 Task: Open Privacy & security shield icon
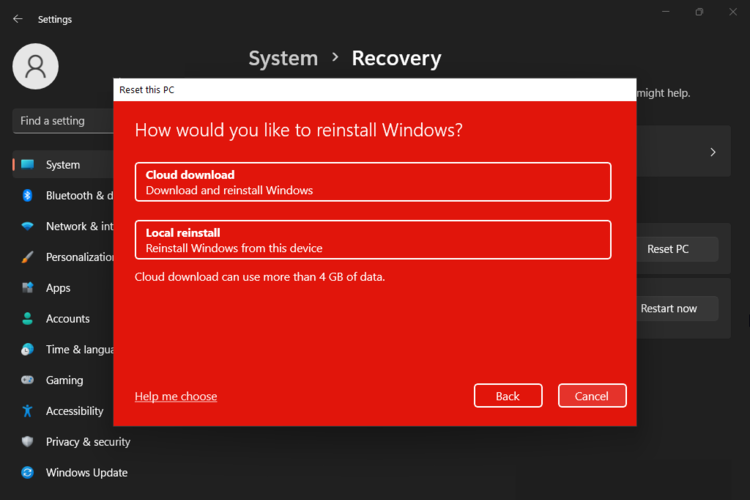[27, 442]
